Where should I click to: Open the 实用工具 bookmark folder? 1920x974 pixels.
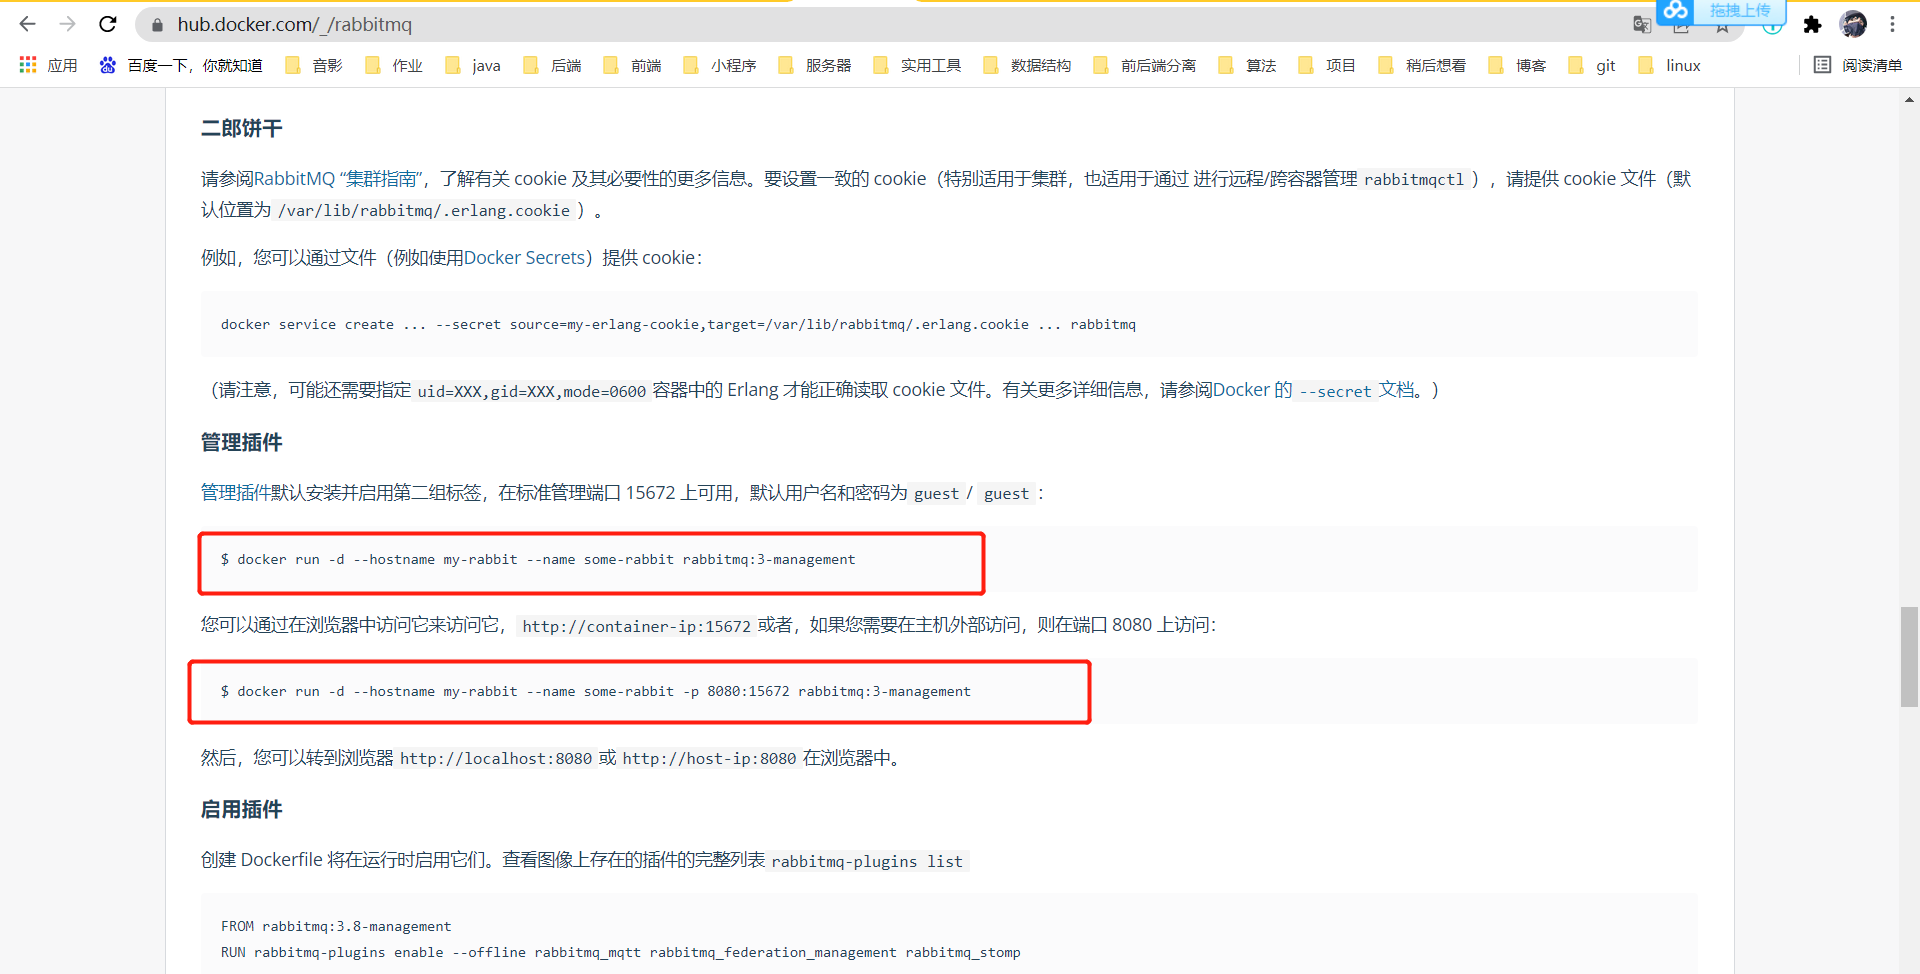click(x=917, y=65)
